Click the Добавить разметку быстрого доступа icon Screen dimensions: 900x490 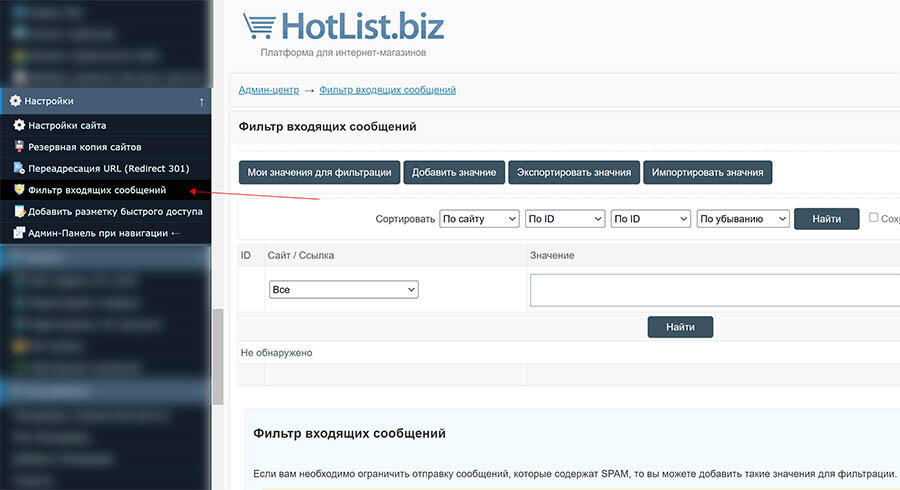(19, 212)
